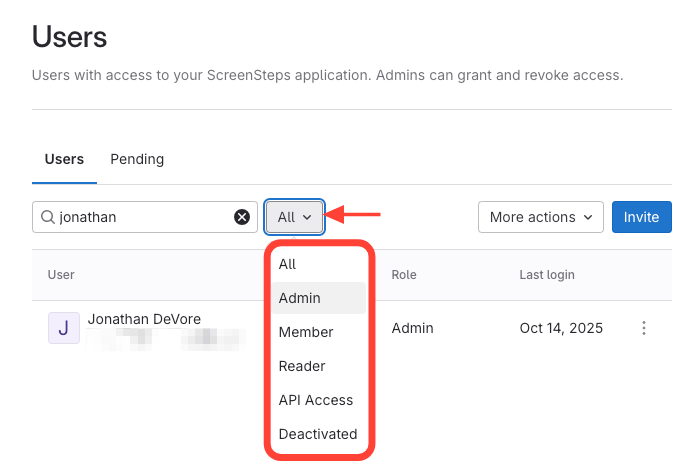695x468 pixels.
Task: Filter users by Member role
Action: 306,332
